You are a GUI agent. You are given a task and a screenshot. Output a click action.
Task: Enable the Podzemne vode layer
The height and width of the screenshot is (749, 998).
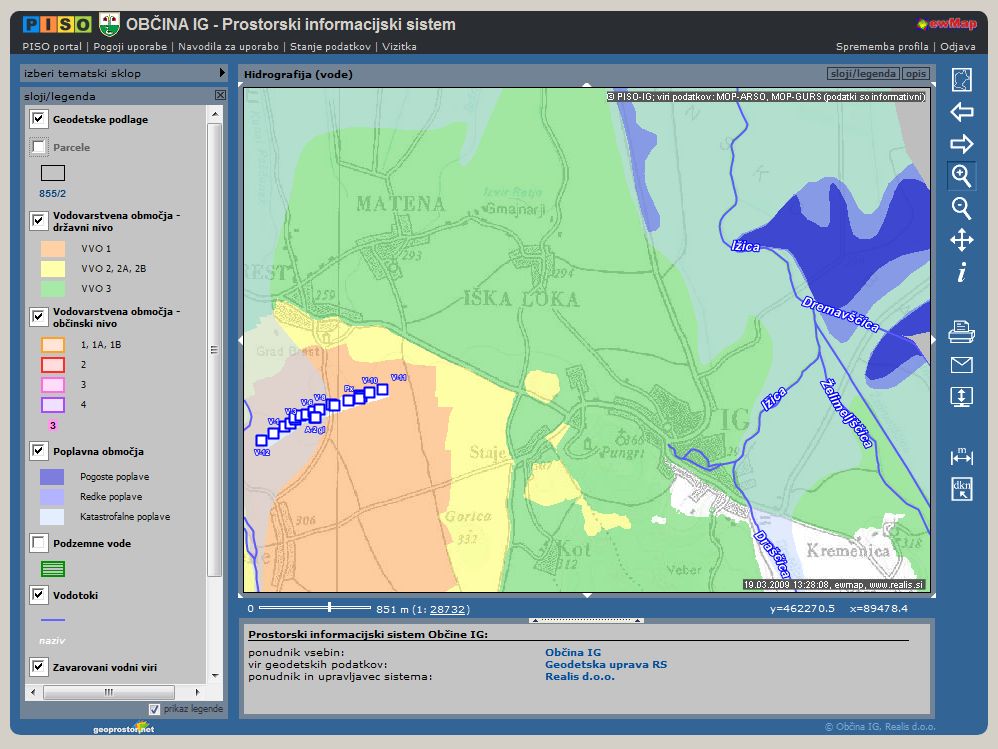point(39,543)
